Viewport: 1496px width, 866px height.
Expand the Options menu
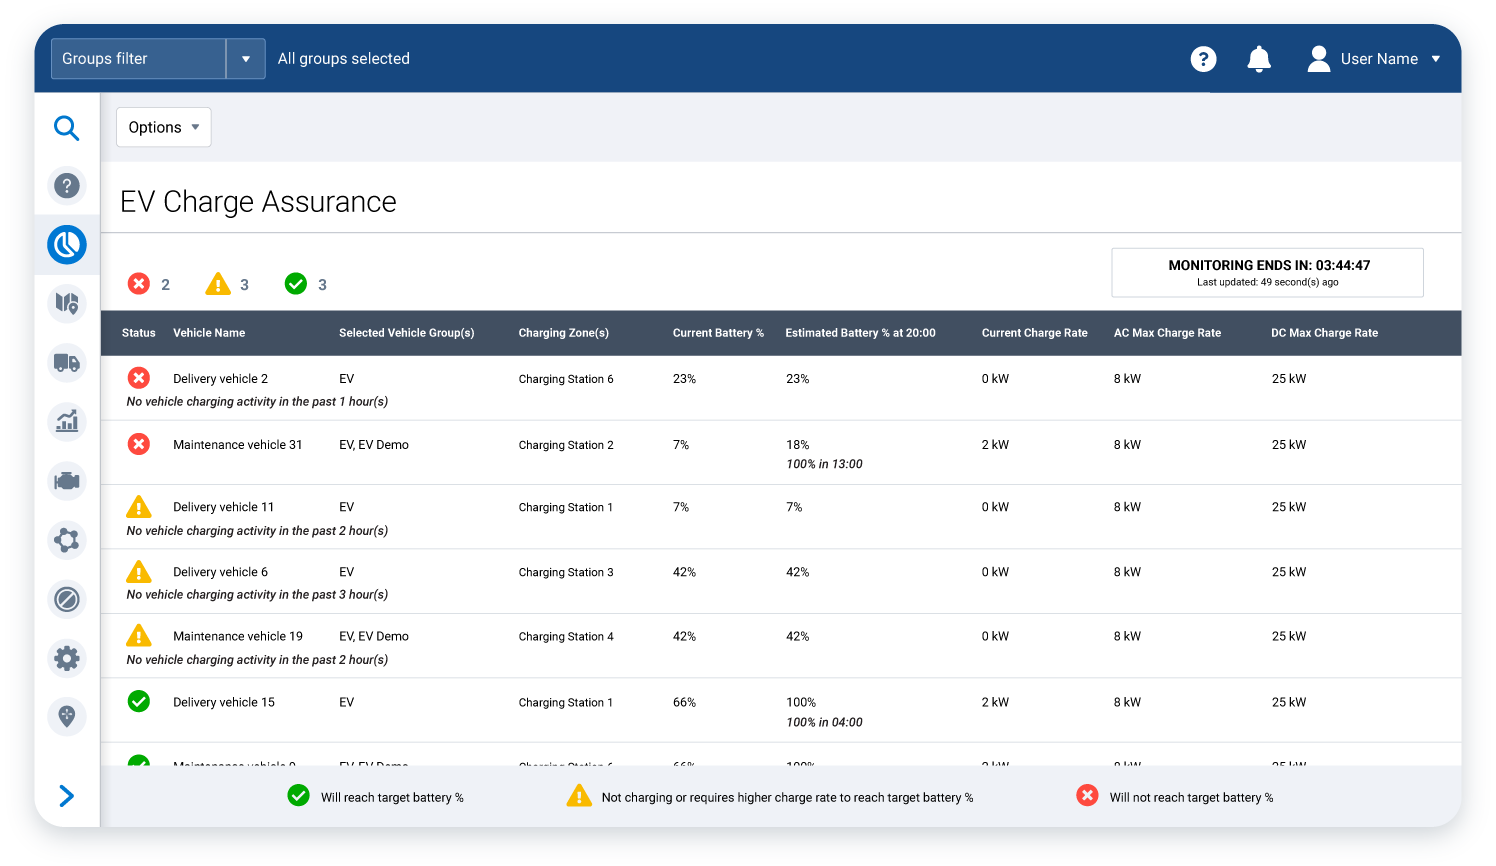click(163, 127)
